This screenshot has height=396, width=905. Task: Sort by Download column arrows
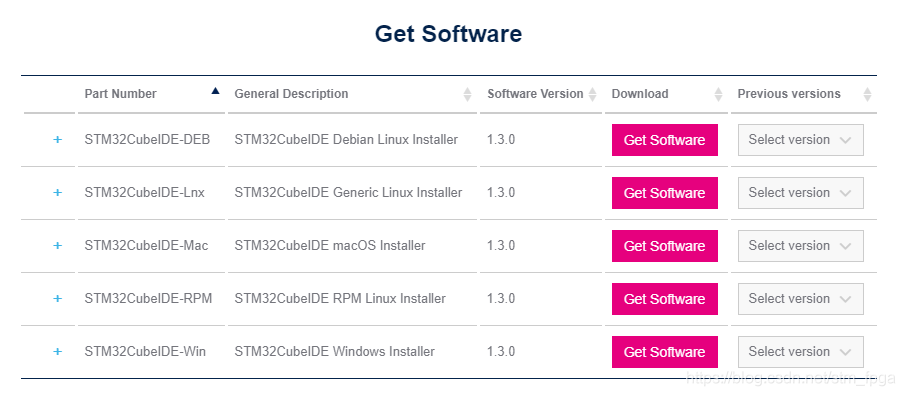pyautogui.click(x=718, y=94)
